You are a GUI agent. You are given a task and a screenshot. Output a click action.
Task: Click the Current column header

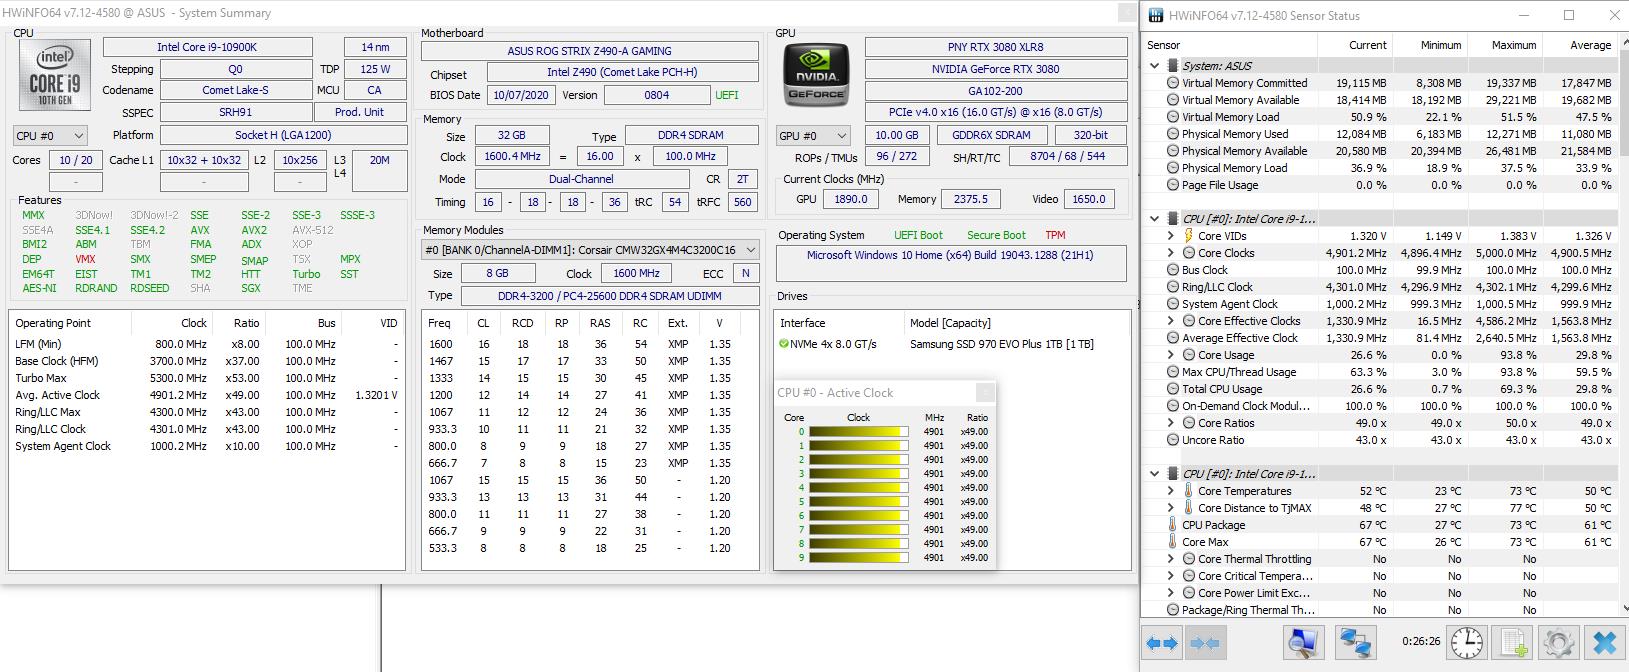coord(1354,45)
